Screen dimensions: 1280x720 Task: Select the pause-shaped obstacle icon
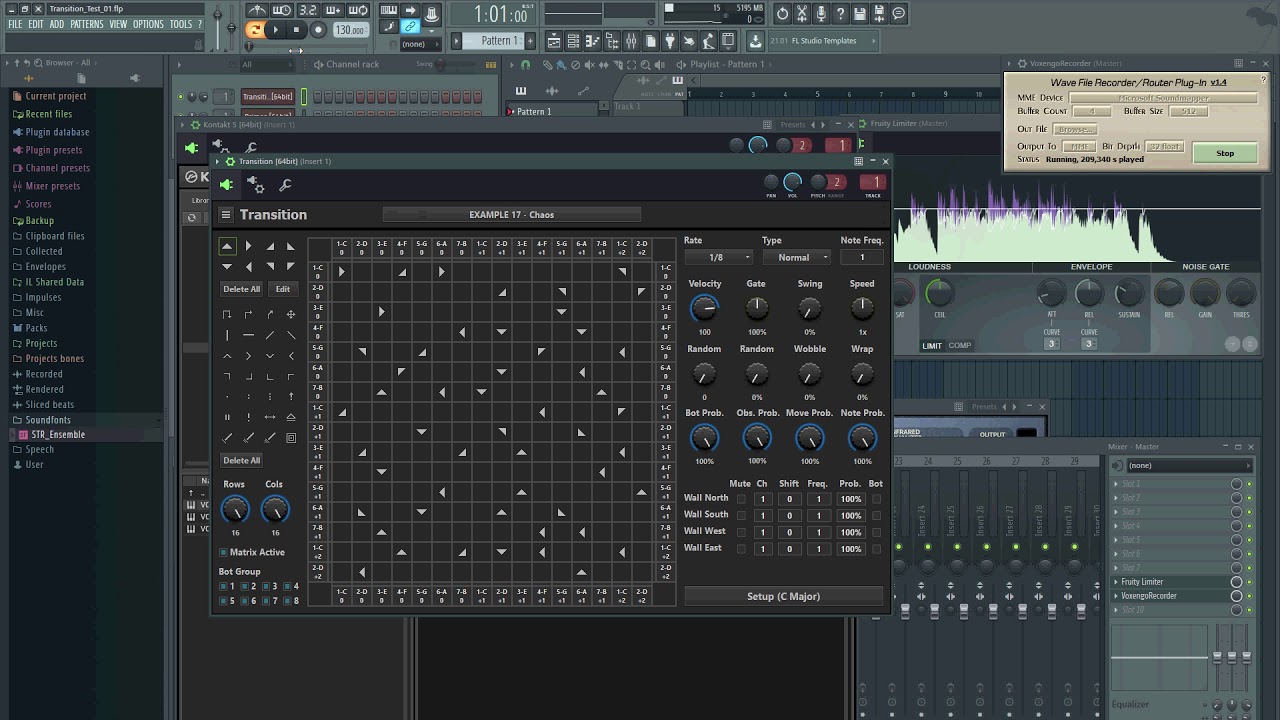click(x=227, y=417)
